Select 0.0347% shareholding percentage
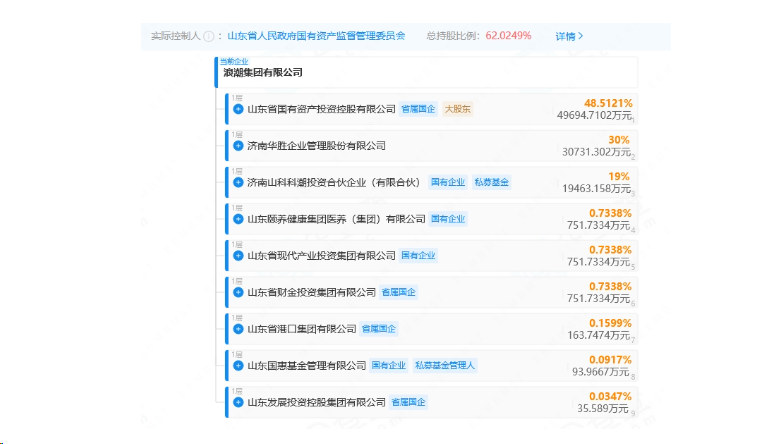777x444 pixels. pyautogui.click(x=610, y=397)
